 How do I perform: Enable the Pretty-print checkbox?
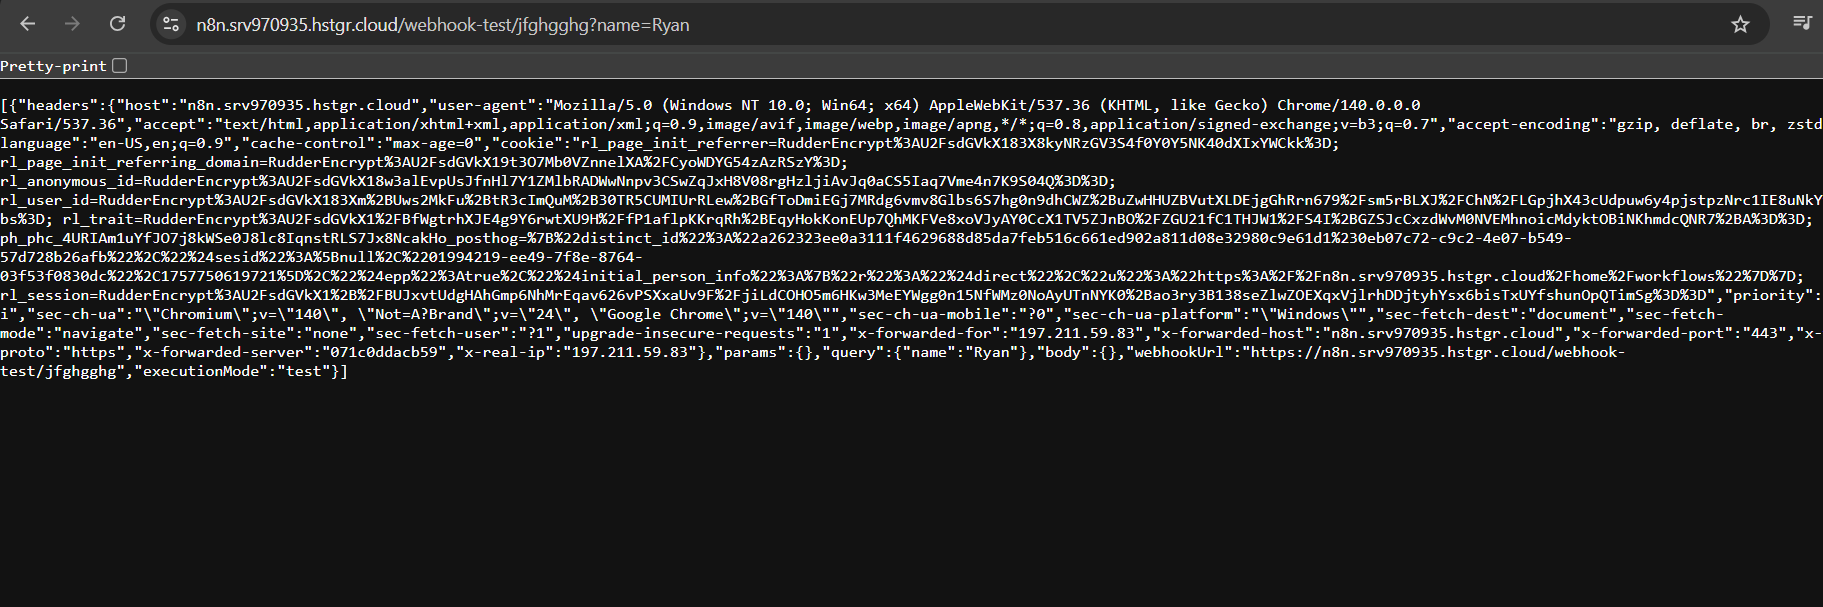coord(120,66)
